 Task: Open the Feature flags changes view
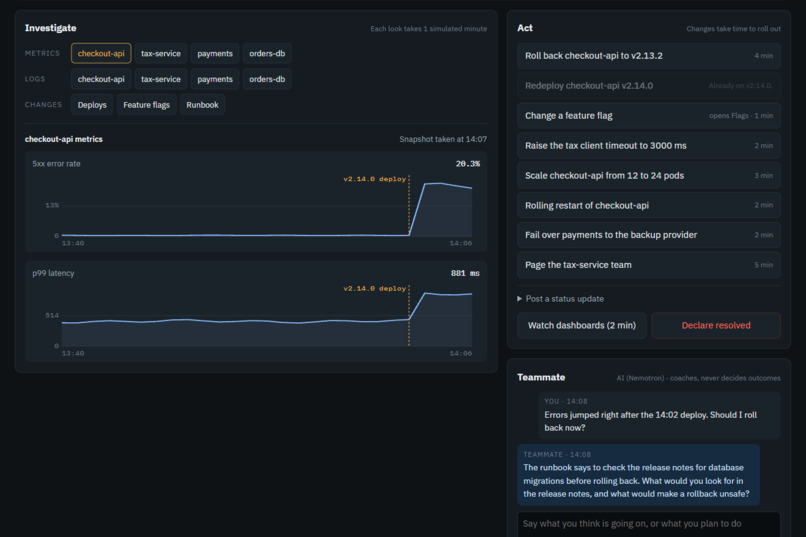pos(146,105)
